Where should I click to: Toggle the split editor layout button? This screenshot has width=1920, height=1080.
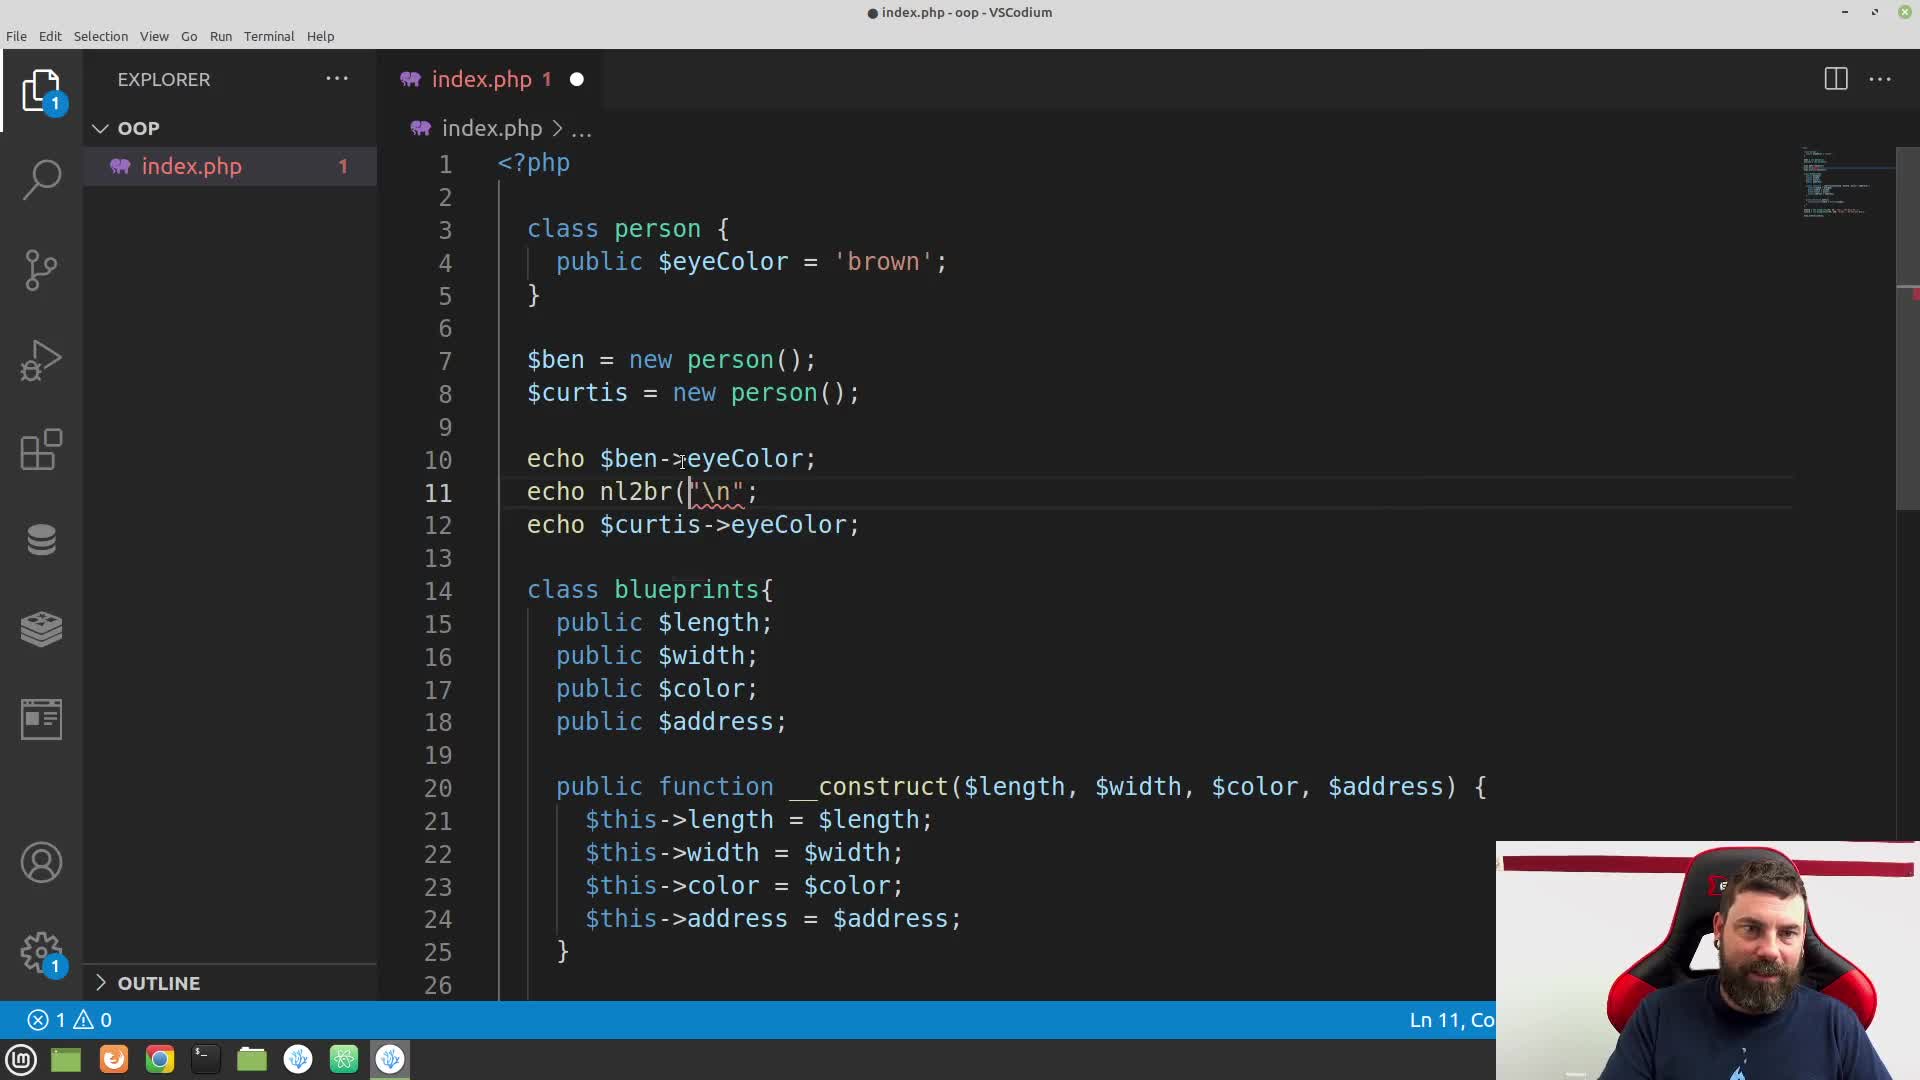pyautogui.click(x=1837, y=79)
